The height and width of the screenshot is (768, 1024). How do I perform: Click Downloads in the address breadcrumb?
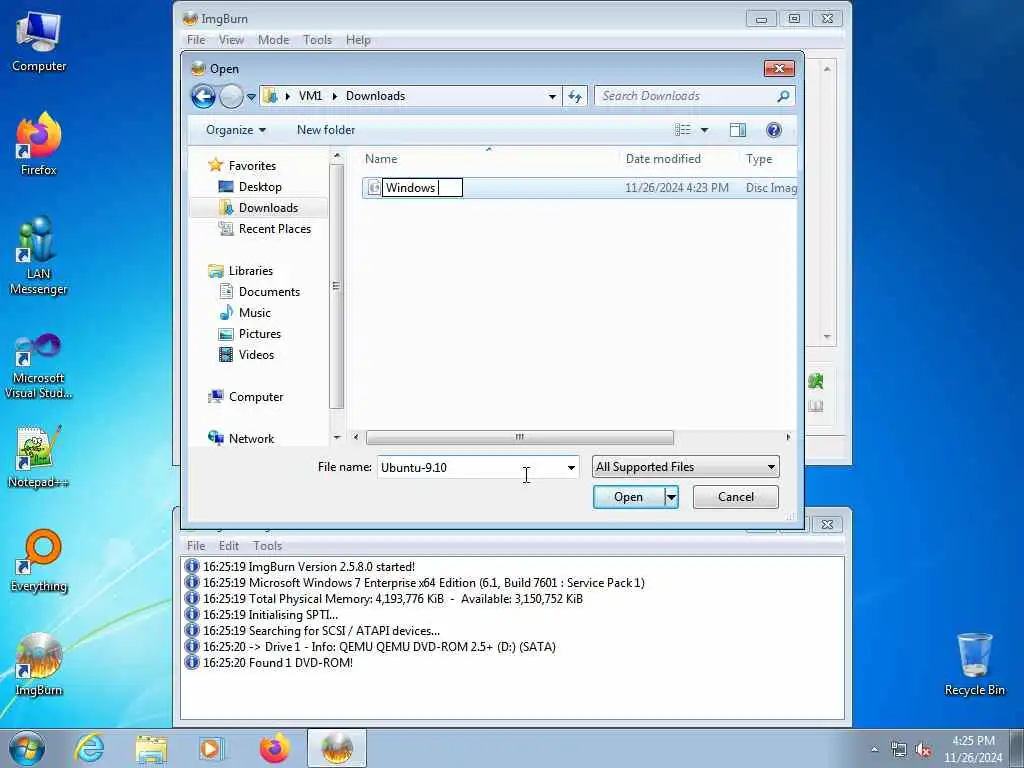pos(376,96)
